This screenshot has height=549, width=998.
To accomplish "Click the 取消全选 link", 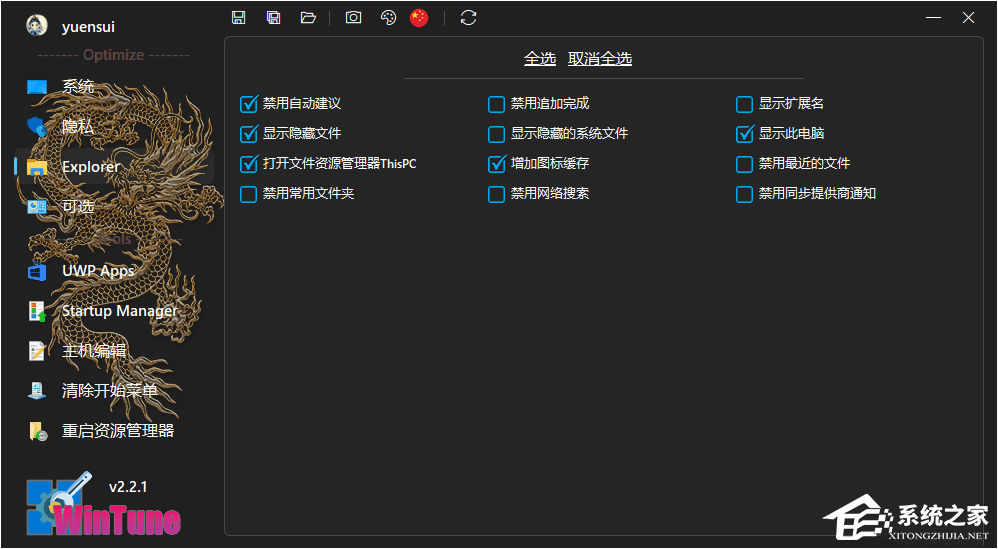I will pos(600,59).
